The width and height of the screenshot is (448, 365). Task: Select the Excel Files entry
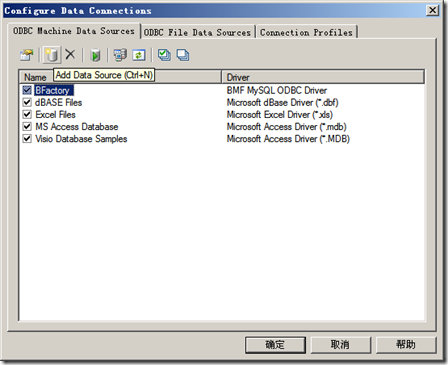[x=55, y=115]
